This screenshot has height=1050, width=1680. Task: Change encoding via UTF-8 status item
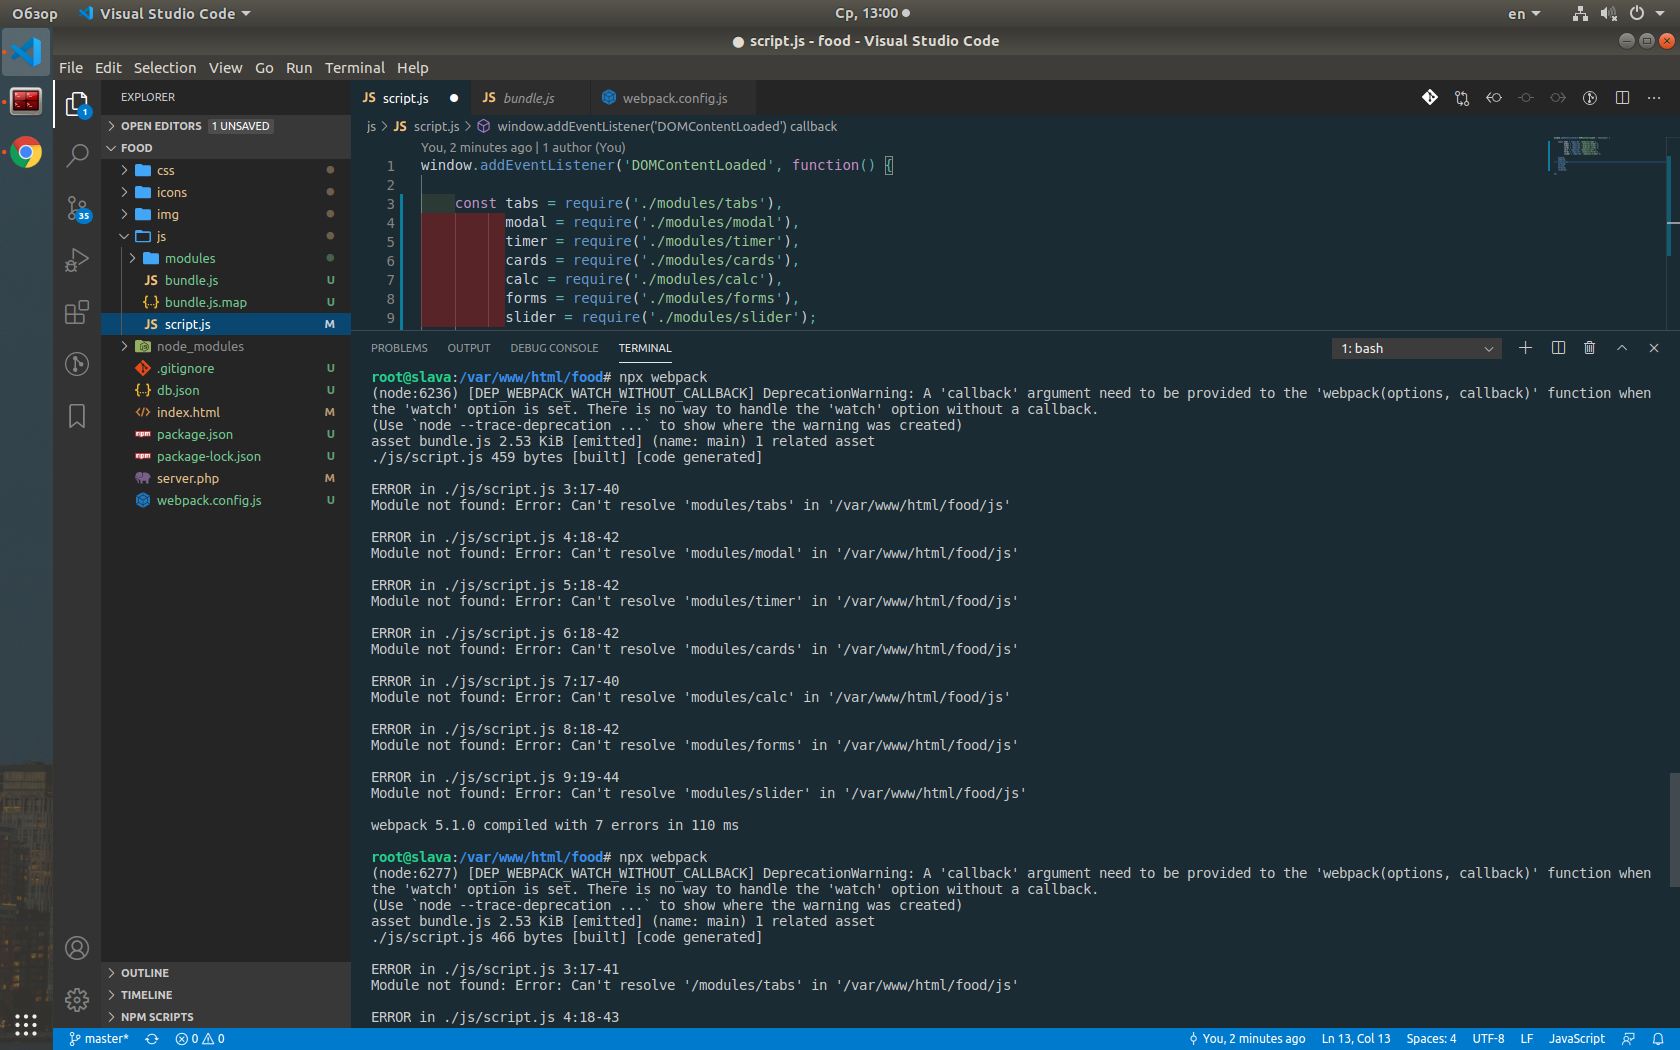pyautogui.click(x=1488, y=1039)
